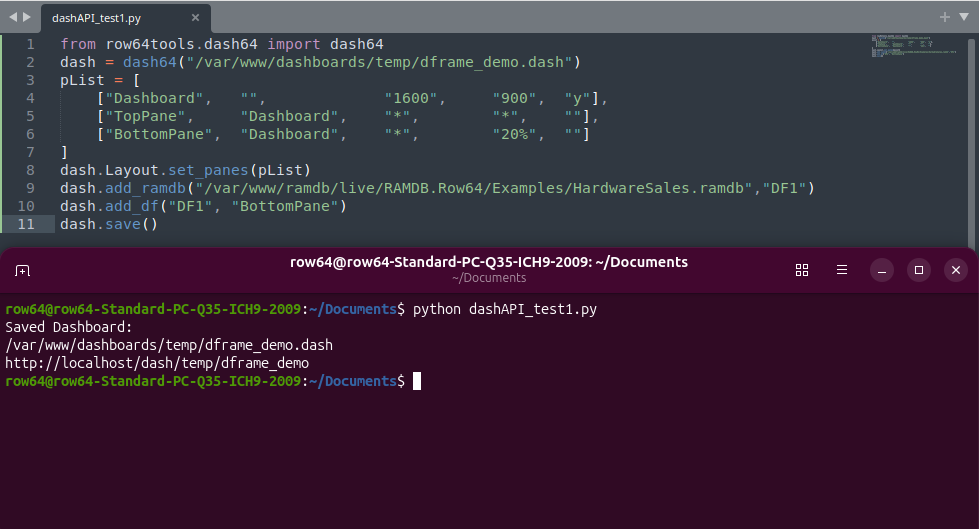Image resolution: width=979 pixels, height=529 pixels.
Task: Click "add_ramdb" method on line 9
Action: coord(145,188)
